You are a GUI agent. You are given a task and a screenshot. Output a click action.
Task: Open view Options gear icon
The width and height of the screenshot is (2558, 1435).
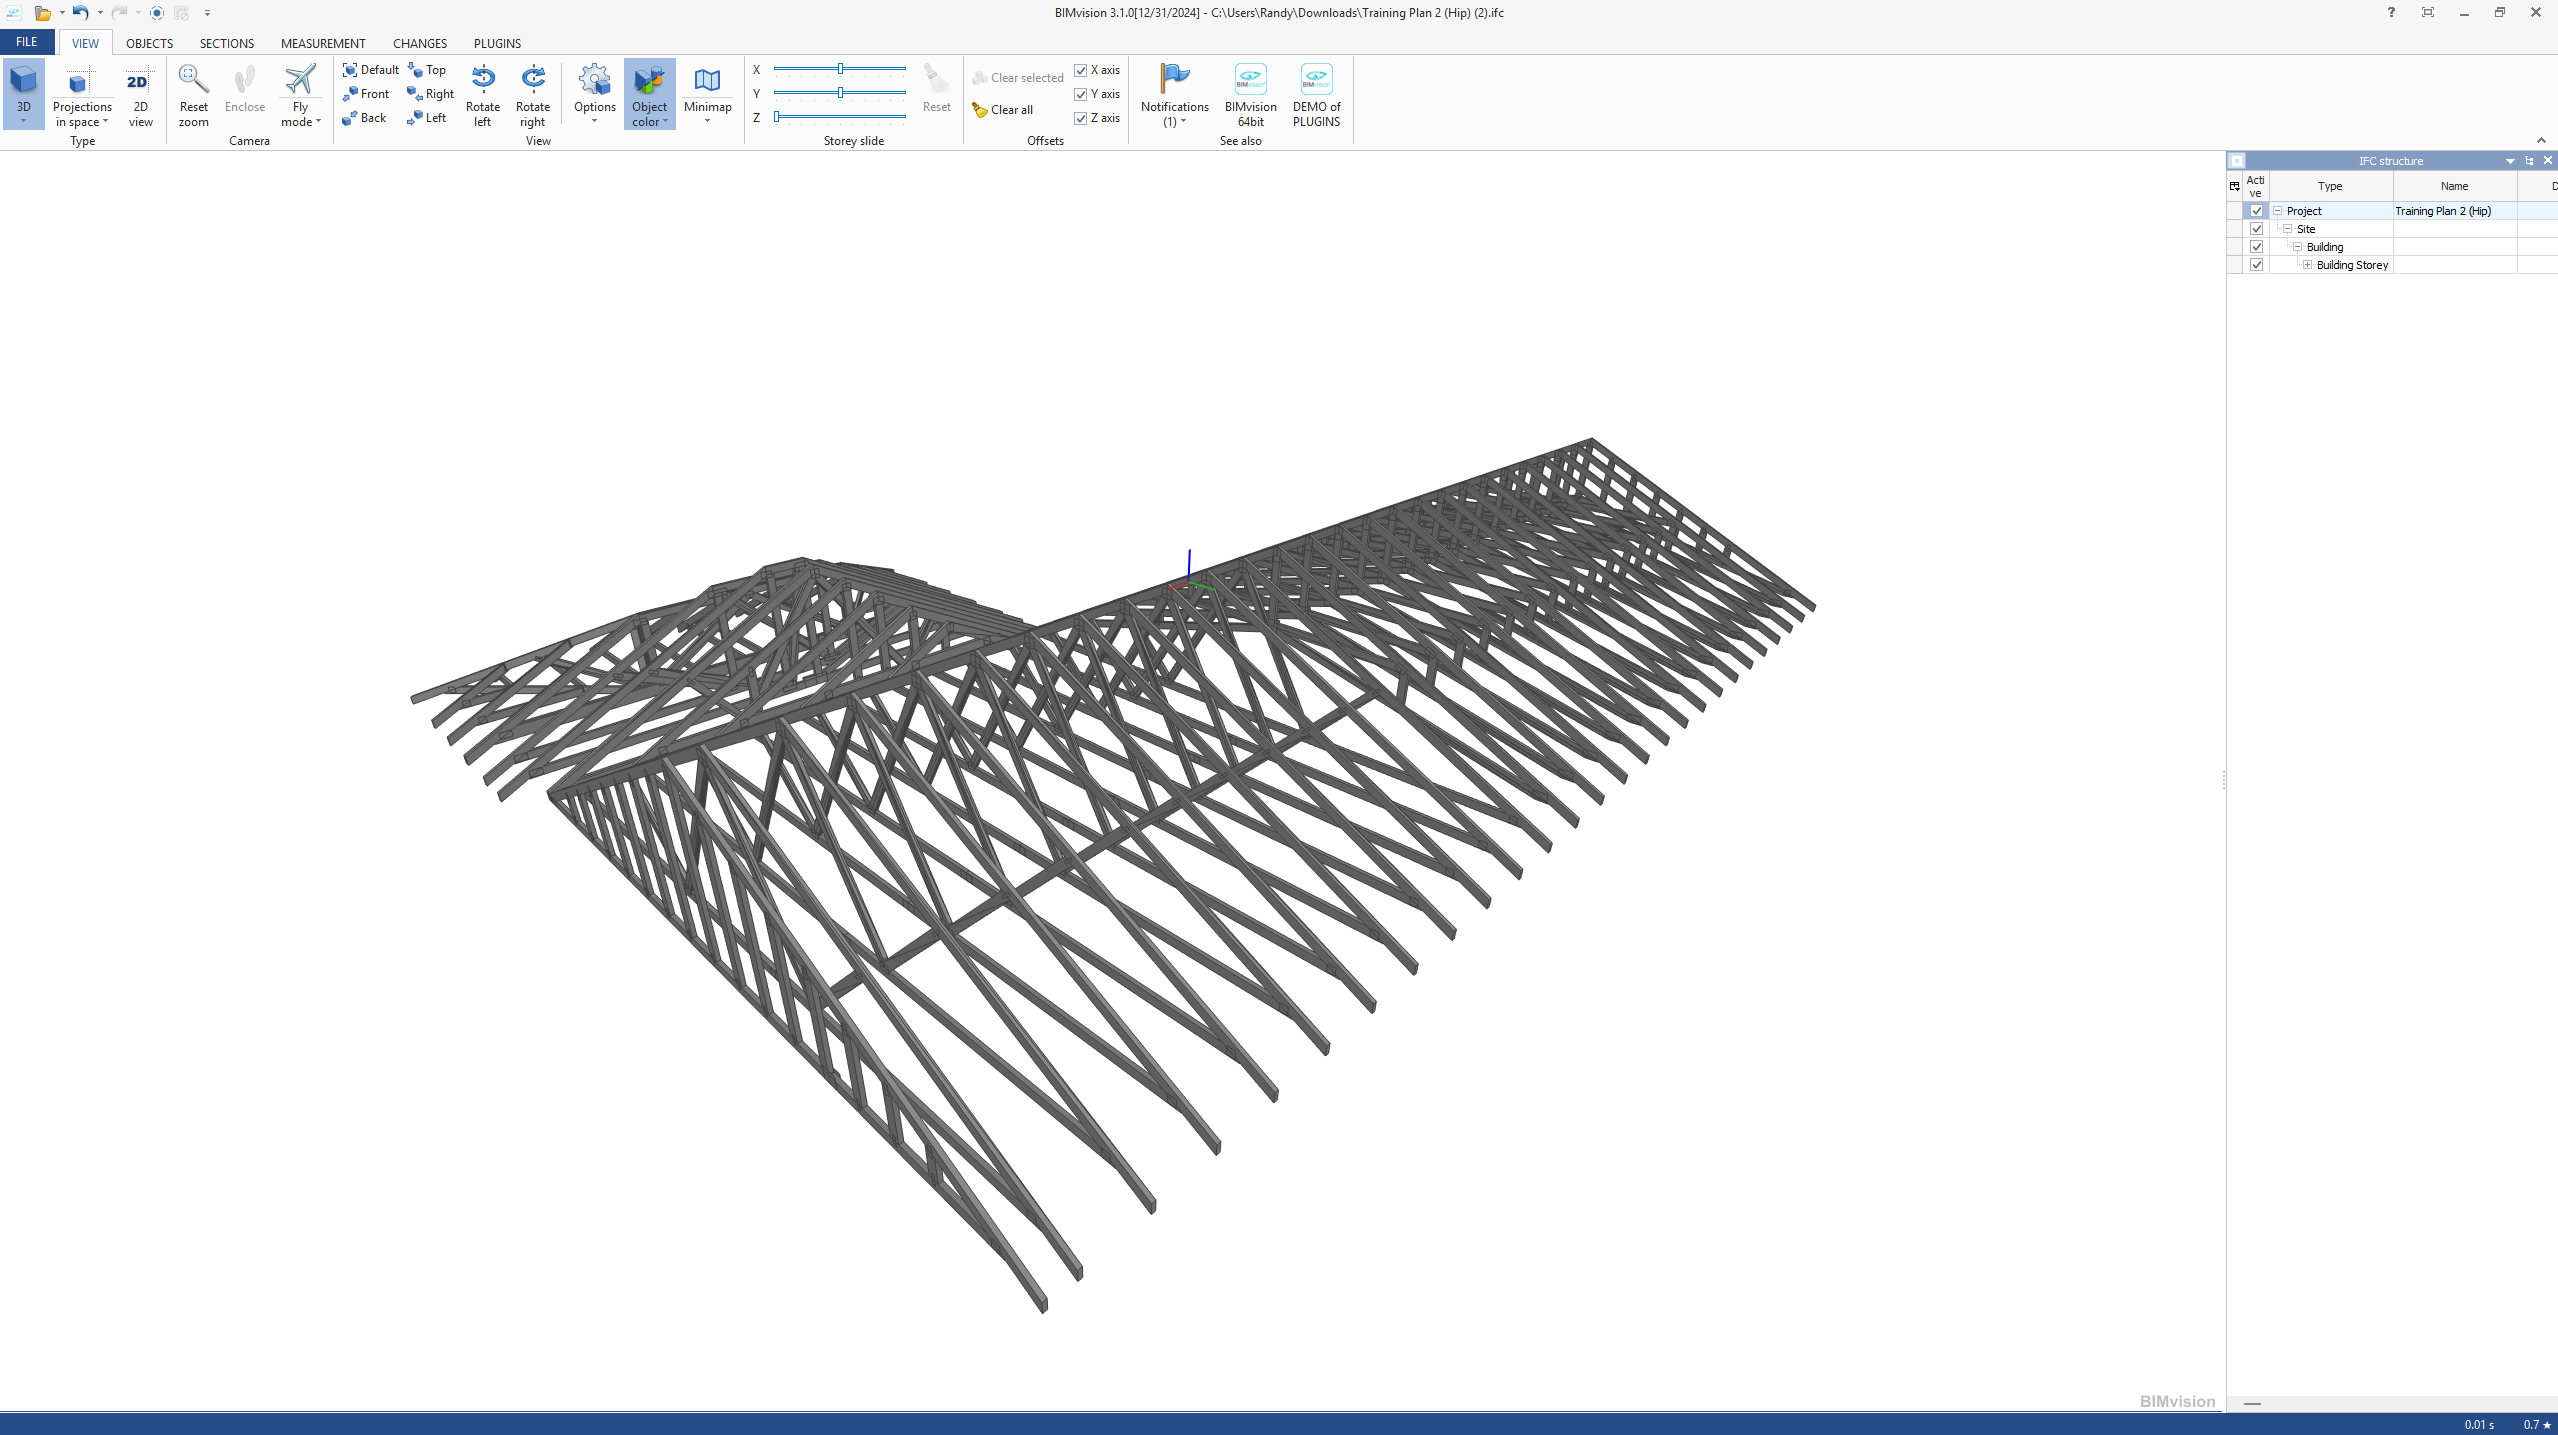pyautogui.click(x=594, y=81)
